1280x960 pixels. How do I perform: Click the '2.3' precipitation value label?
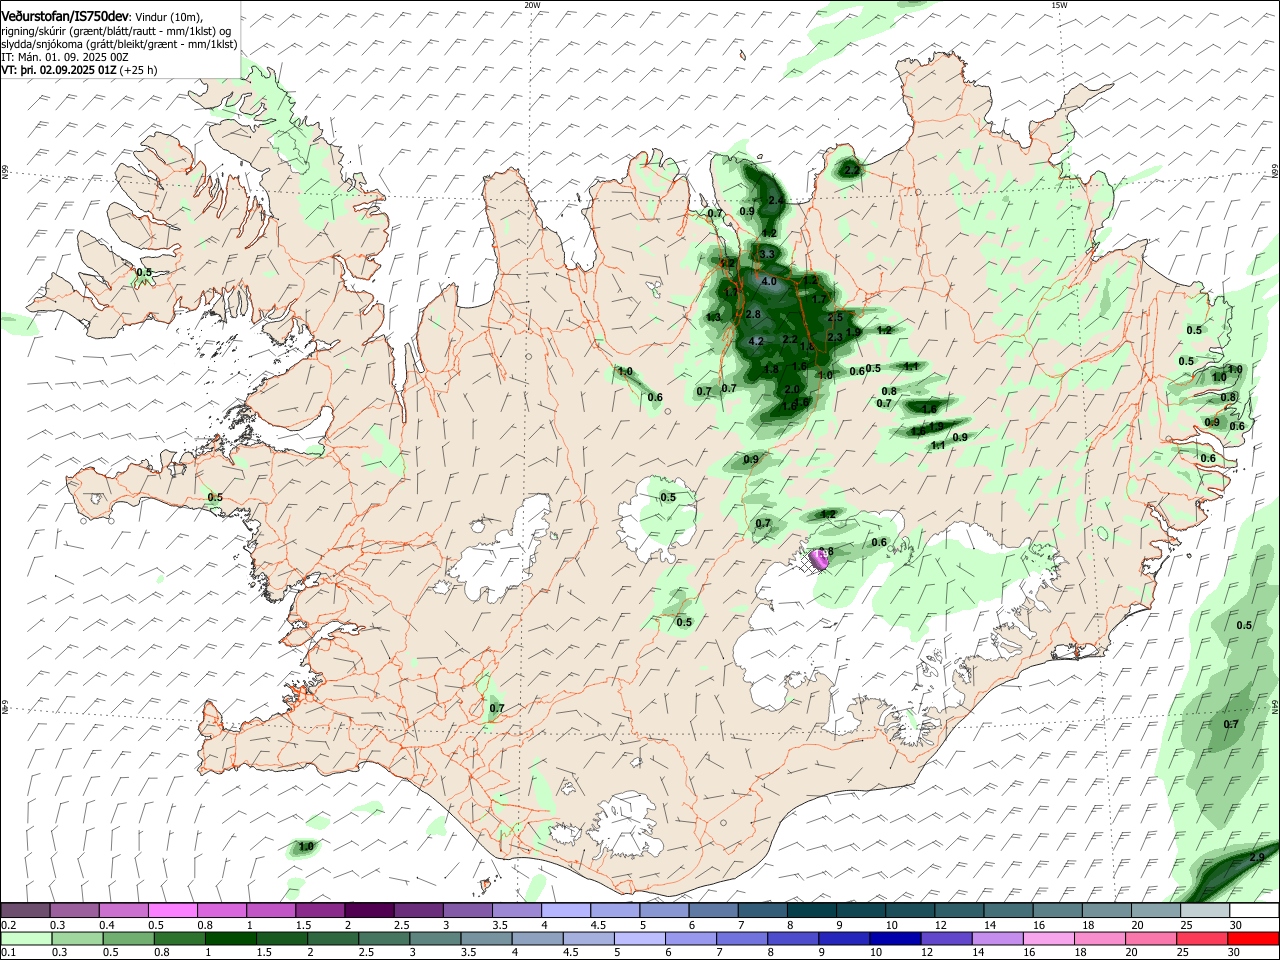tap(835, 338)
